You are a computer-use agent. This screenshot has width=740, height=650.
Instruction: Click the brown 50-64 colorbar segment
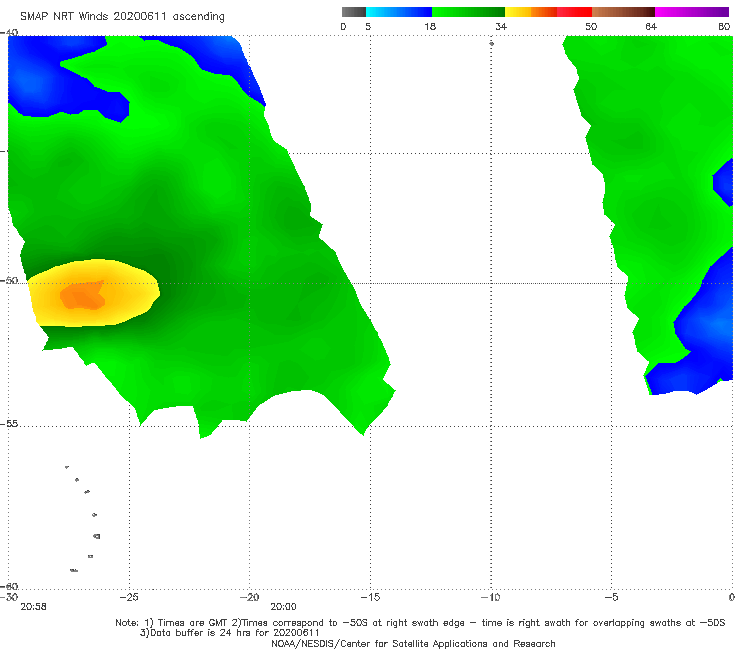coord(623,12)
